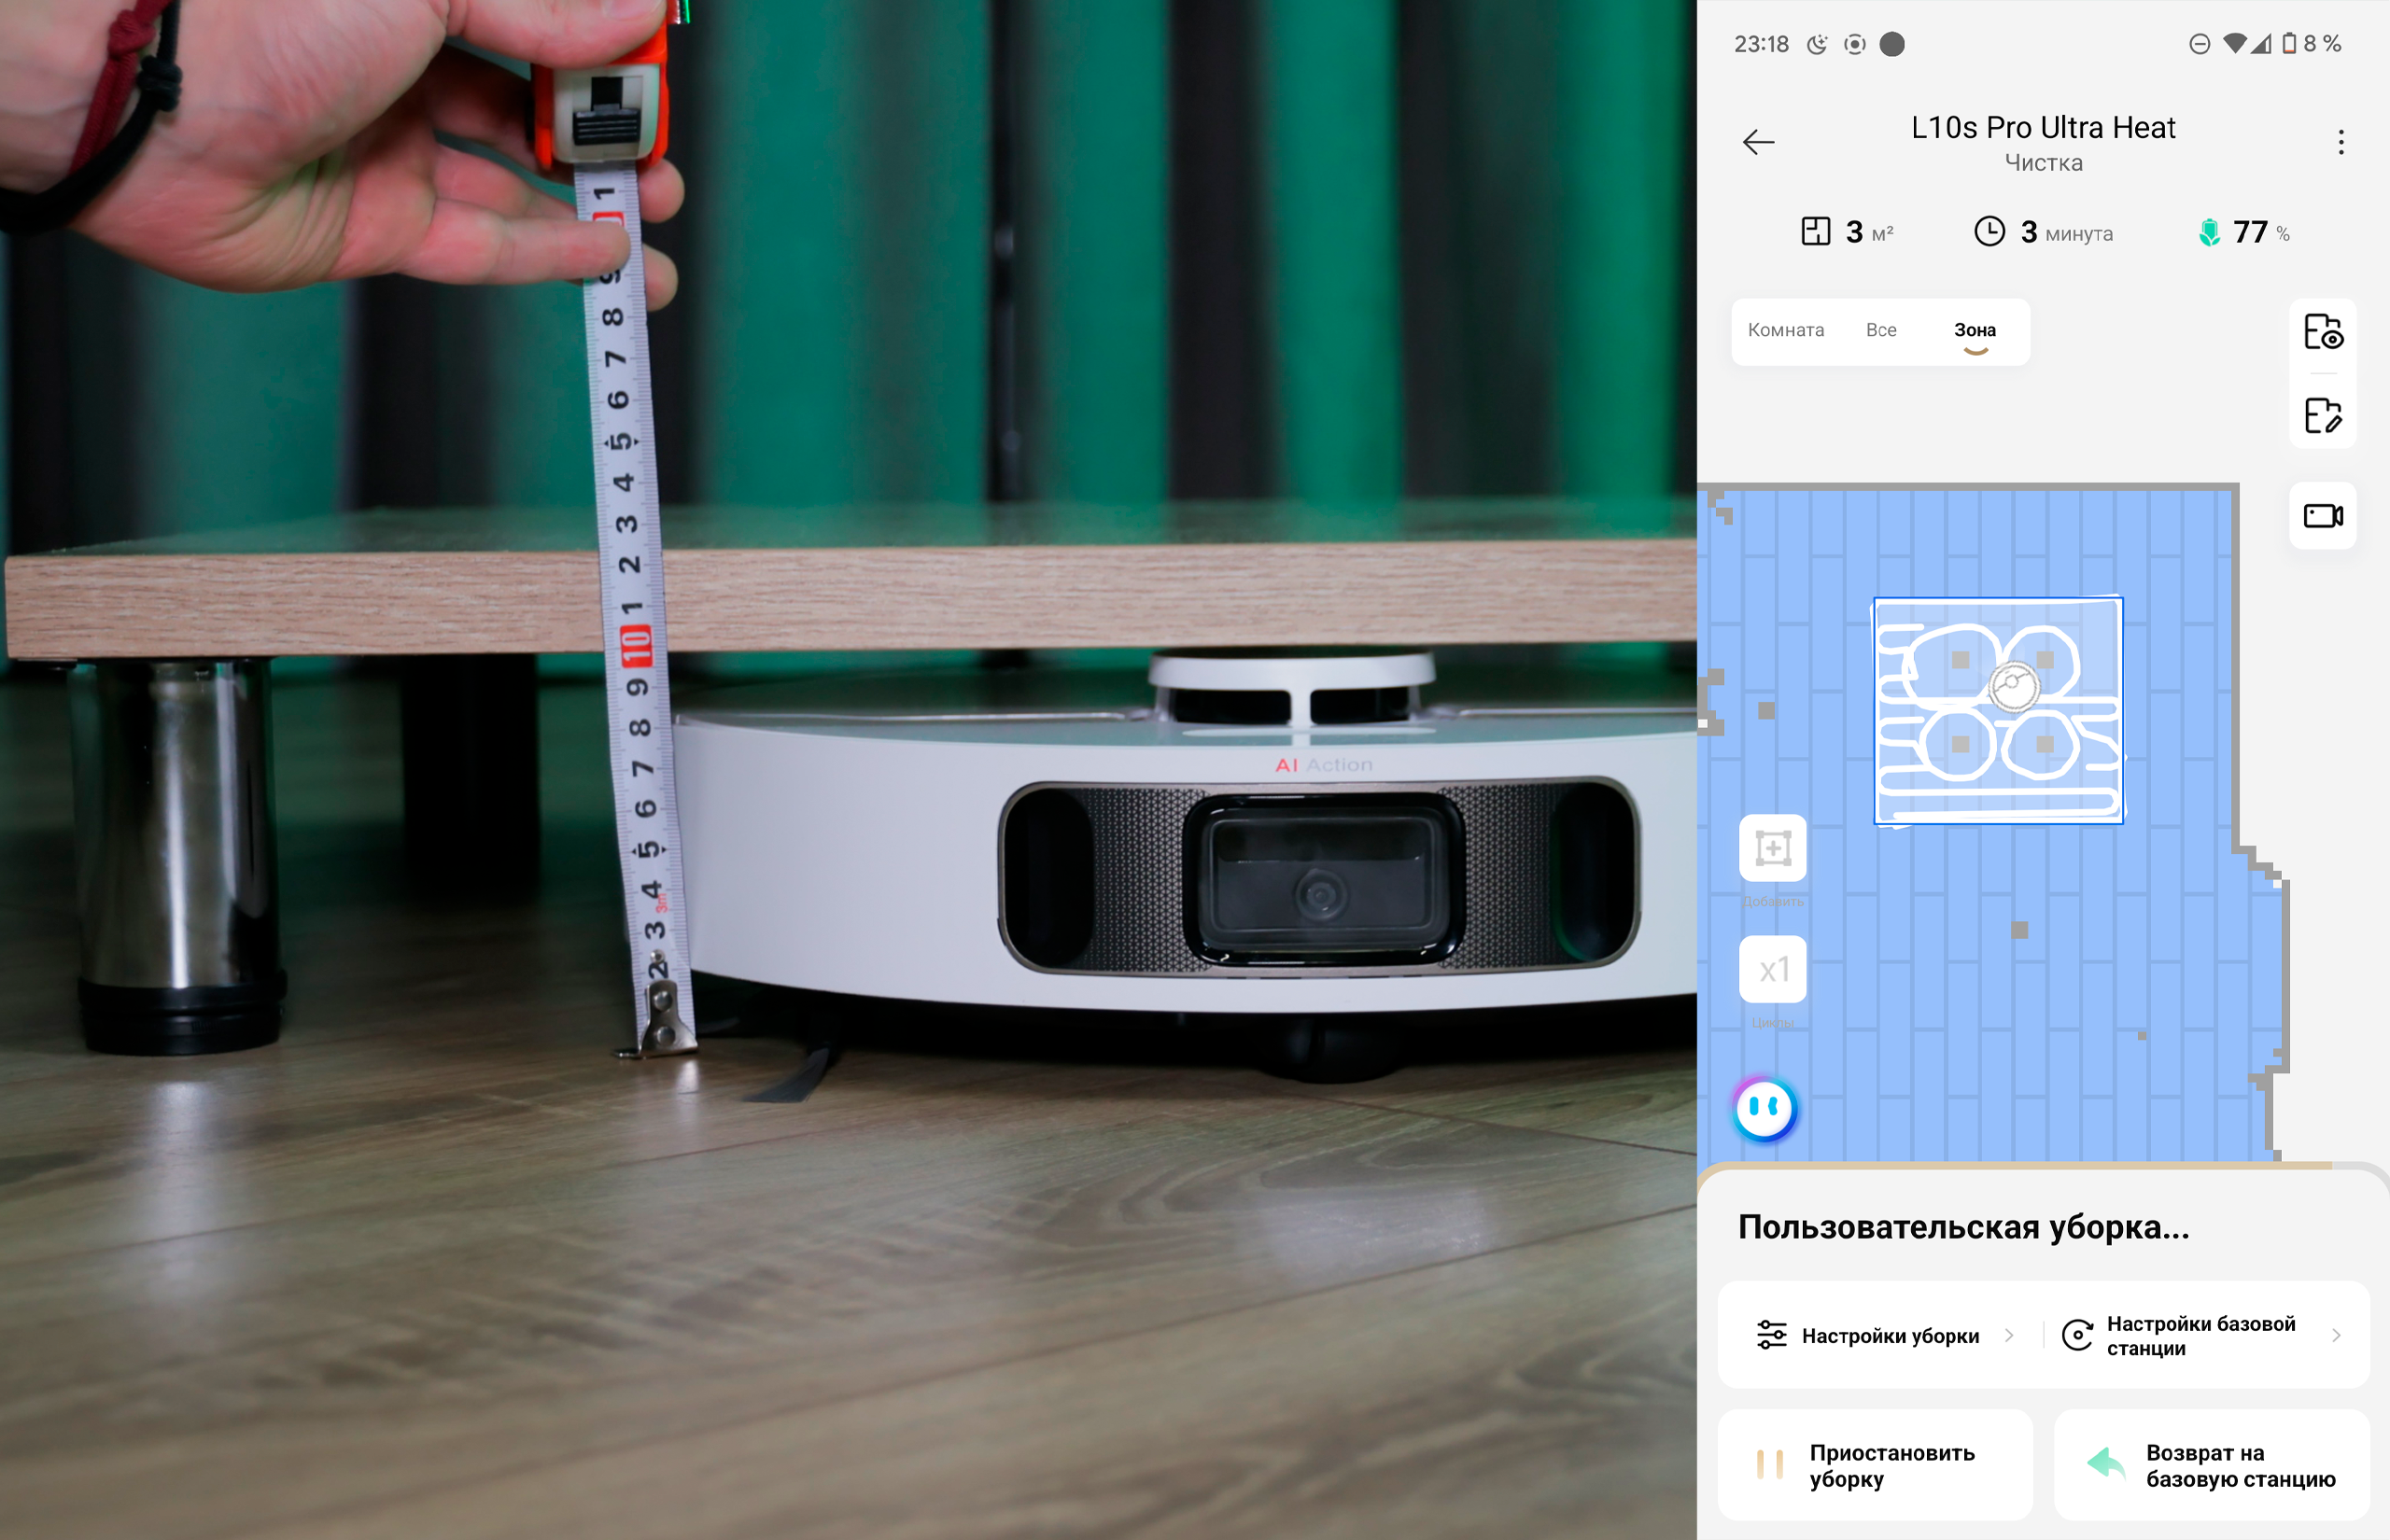2390x1540 pixels.
Task: Tap the back arrow icon
Action: 1758,142
